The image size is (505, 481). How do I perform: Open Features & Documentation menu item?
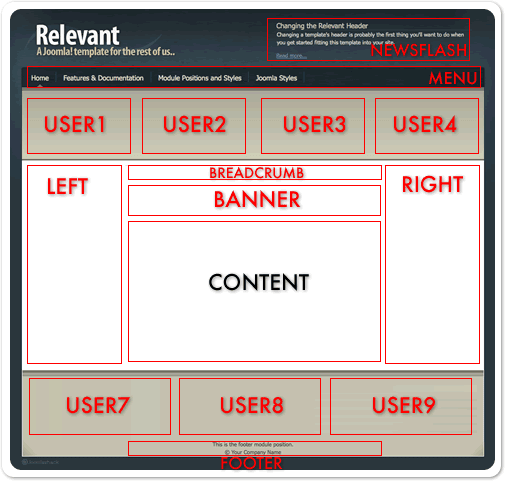pos(103,78)
